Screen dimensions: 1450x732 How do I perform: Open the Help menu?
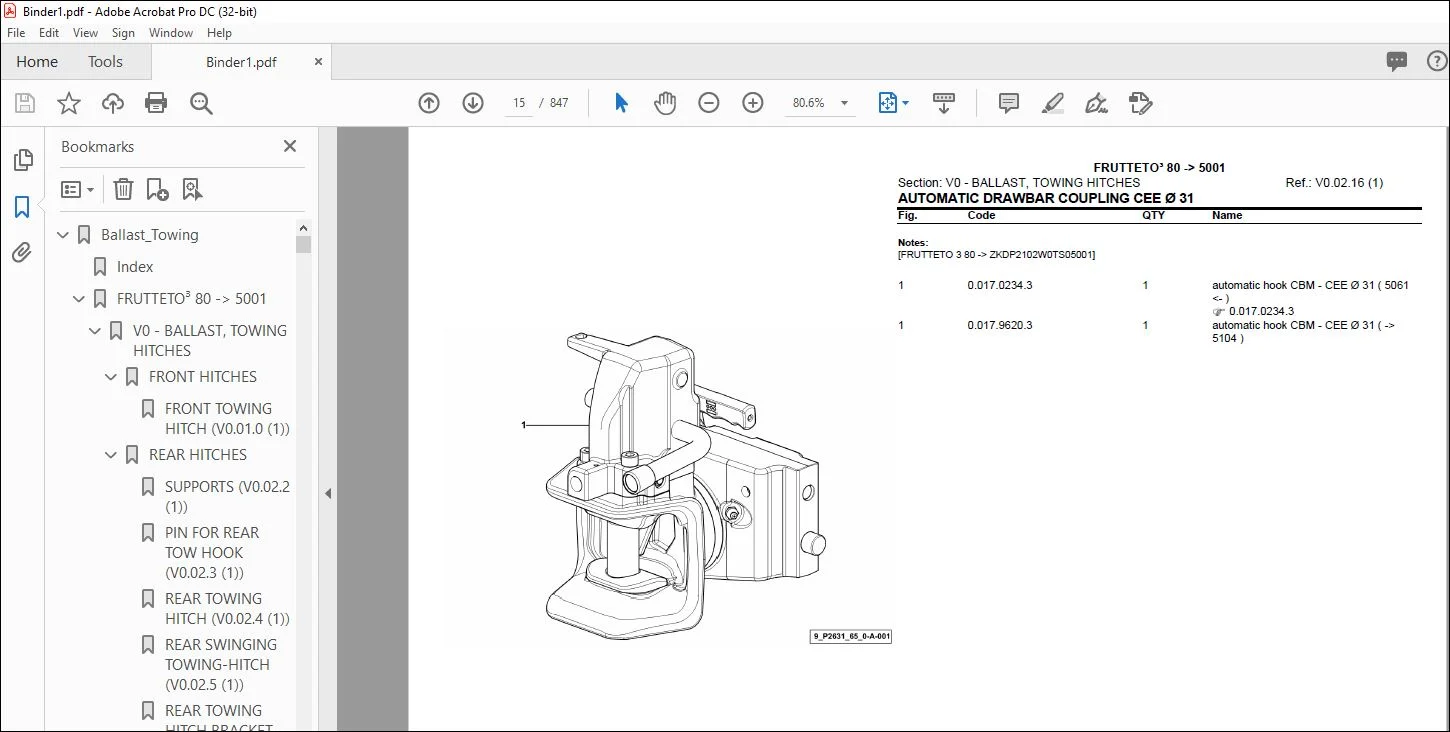point(217,33)
